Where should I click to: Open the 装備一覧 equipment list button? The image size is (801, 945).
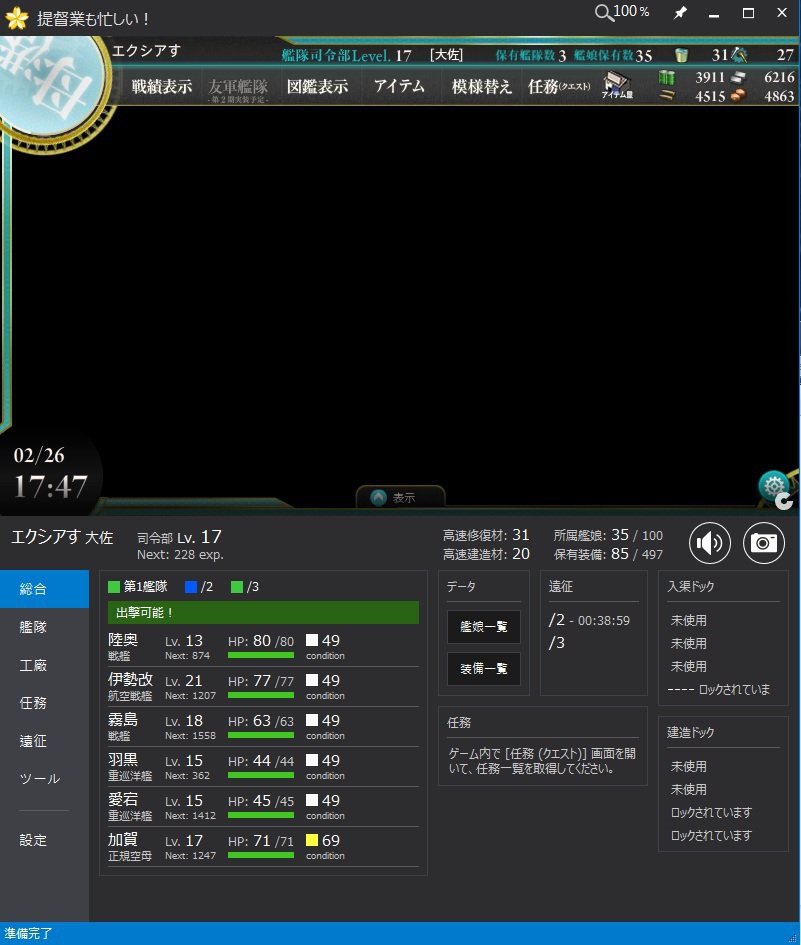point(483,669)
